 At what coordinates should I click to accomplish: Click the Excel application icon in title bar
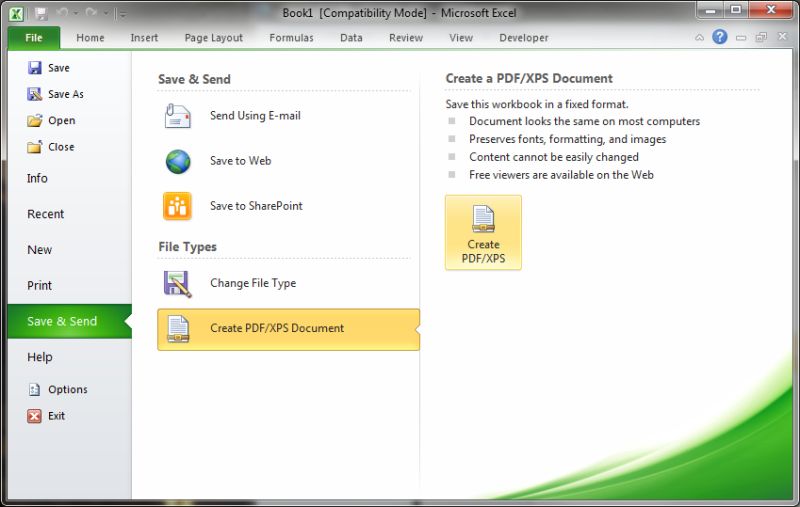(x=16, y=14)
